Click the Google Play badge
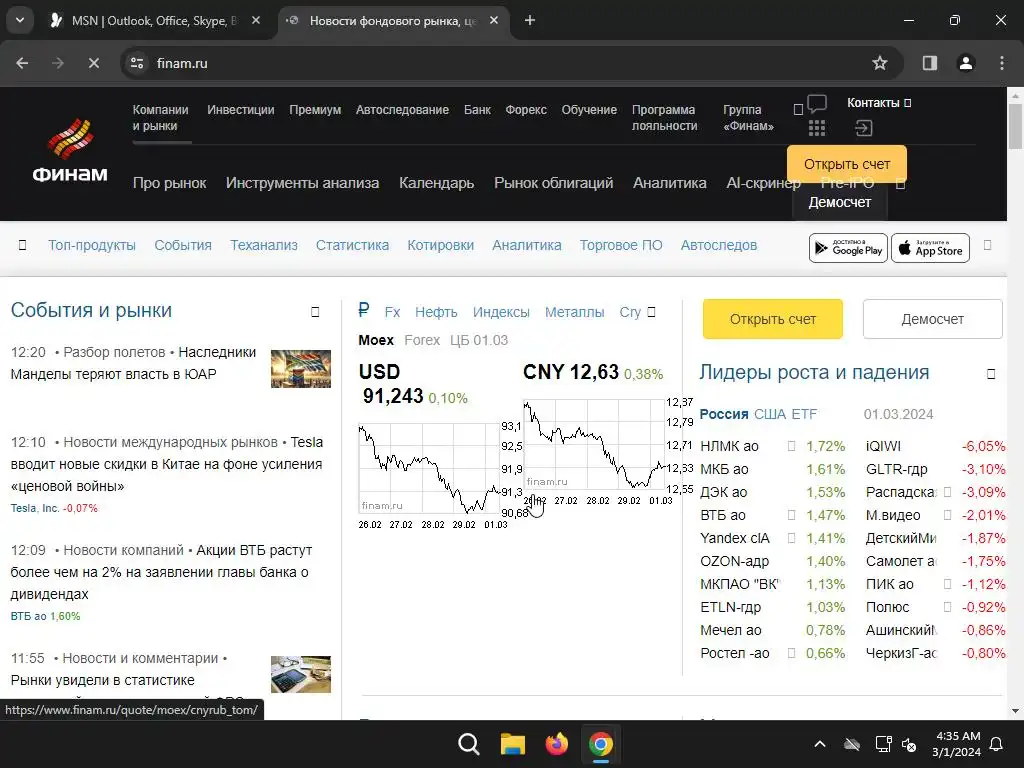This screenshot has width=1024, height=768. (848, 248)
